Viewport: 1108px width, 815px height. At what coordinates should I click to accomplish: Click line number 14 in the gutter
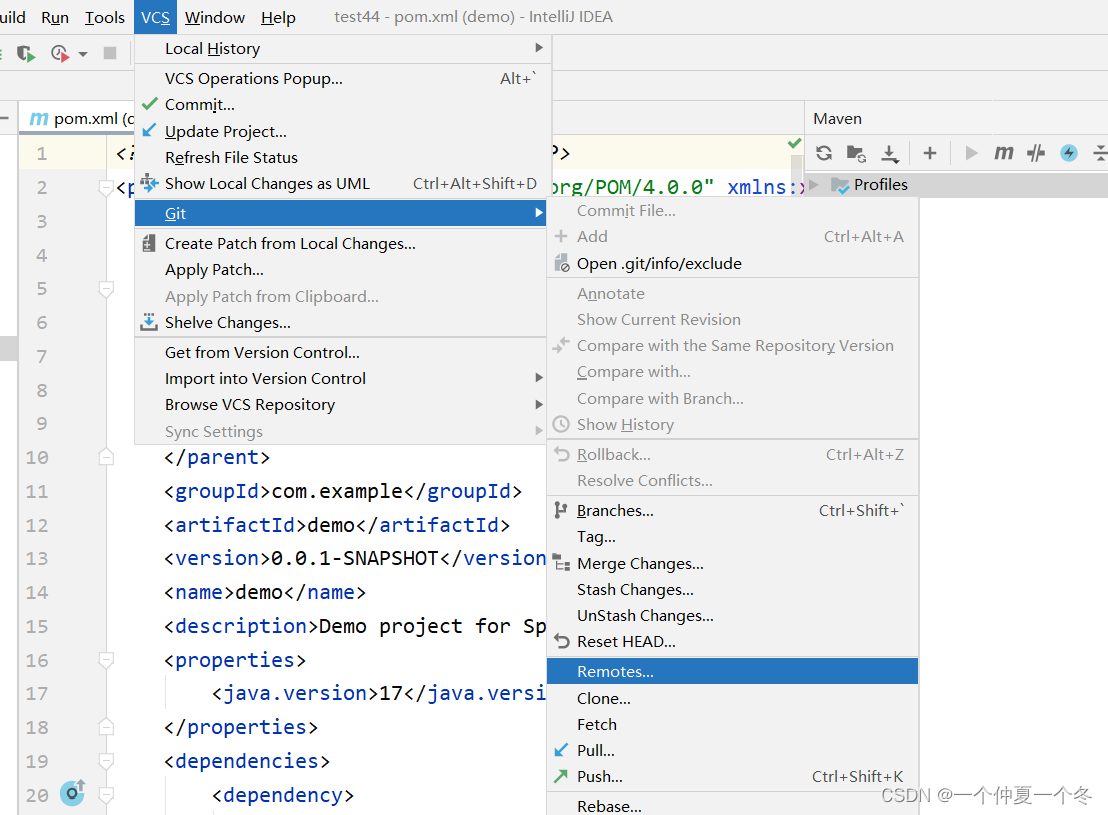point(37,592)
